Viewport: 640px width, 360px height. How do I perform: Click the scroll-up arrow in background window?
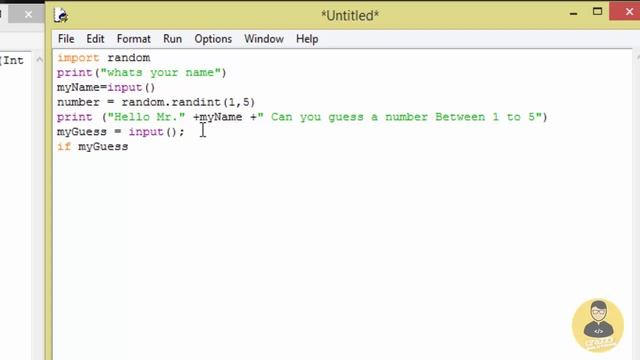click(39, 60)
